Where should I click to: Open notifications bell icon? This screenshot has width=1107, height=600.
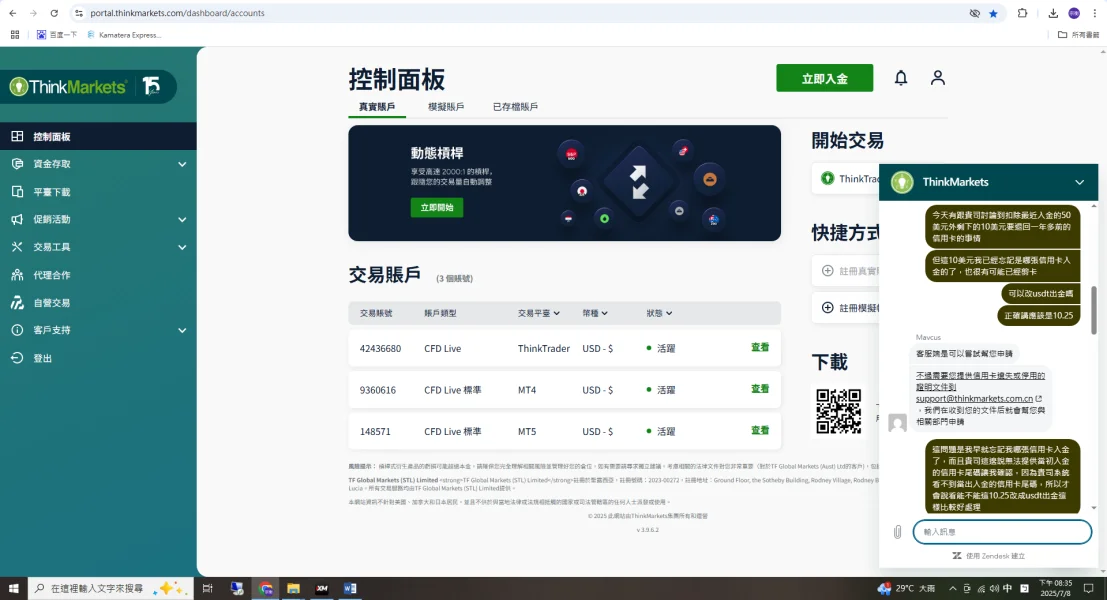tap(901, 78)
